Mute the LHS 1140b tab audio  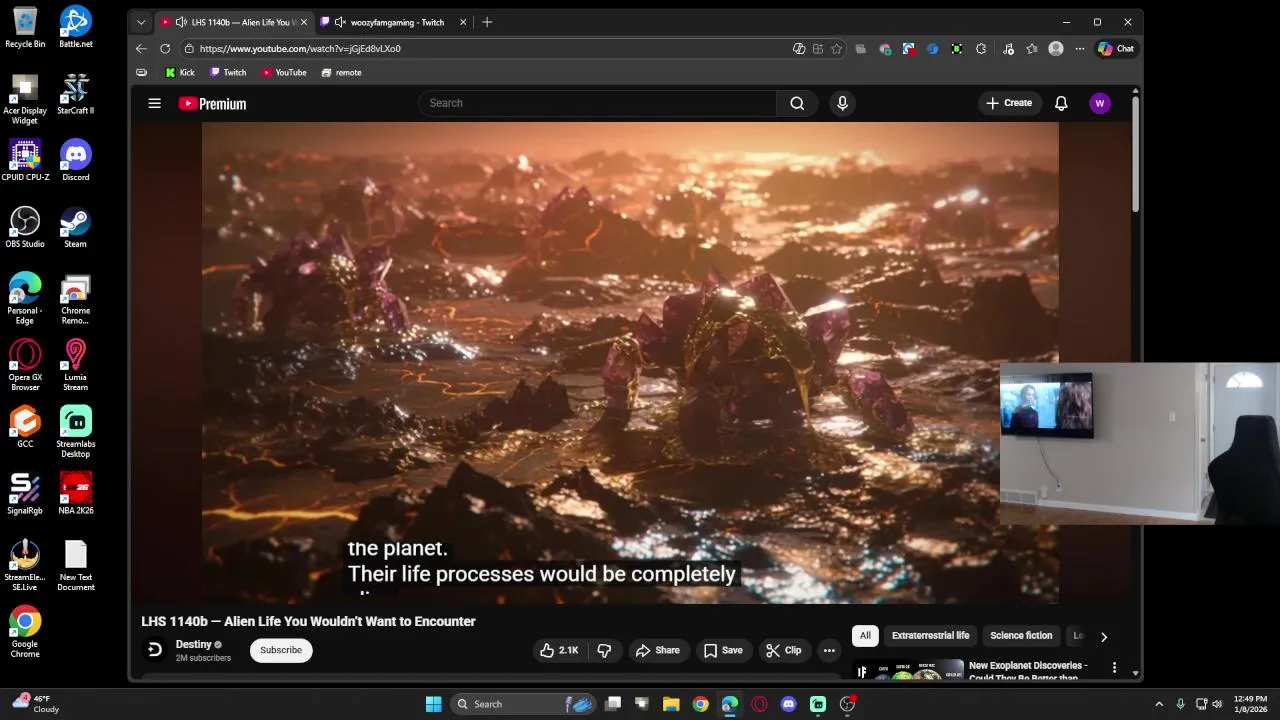(181, 22)
